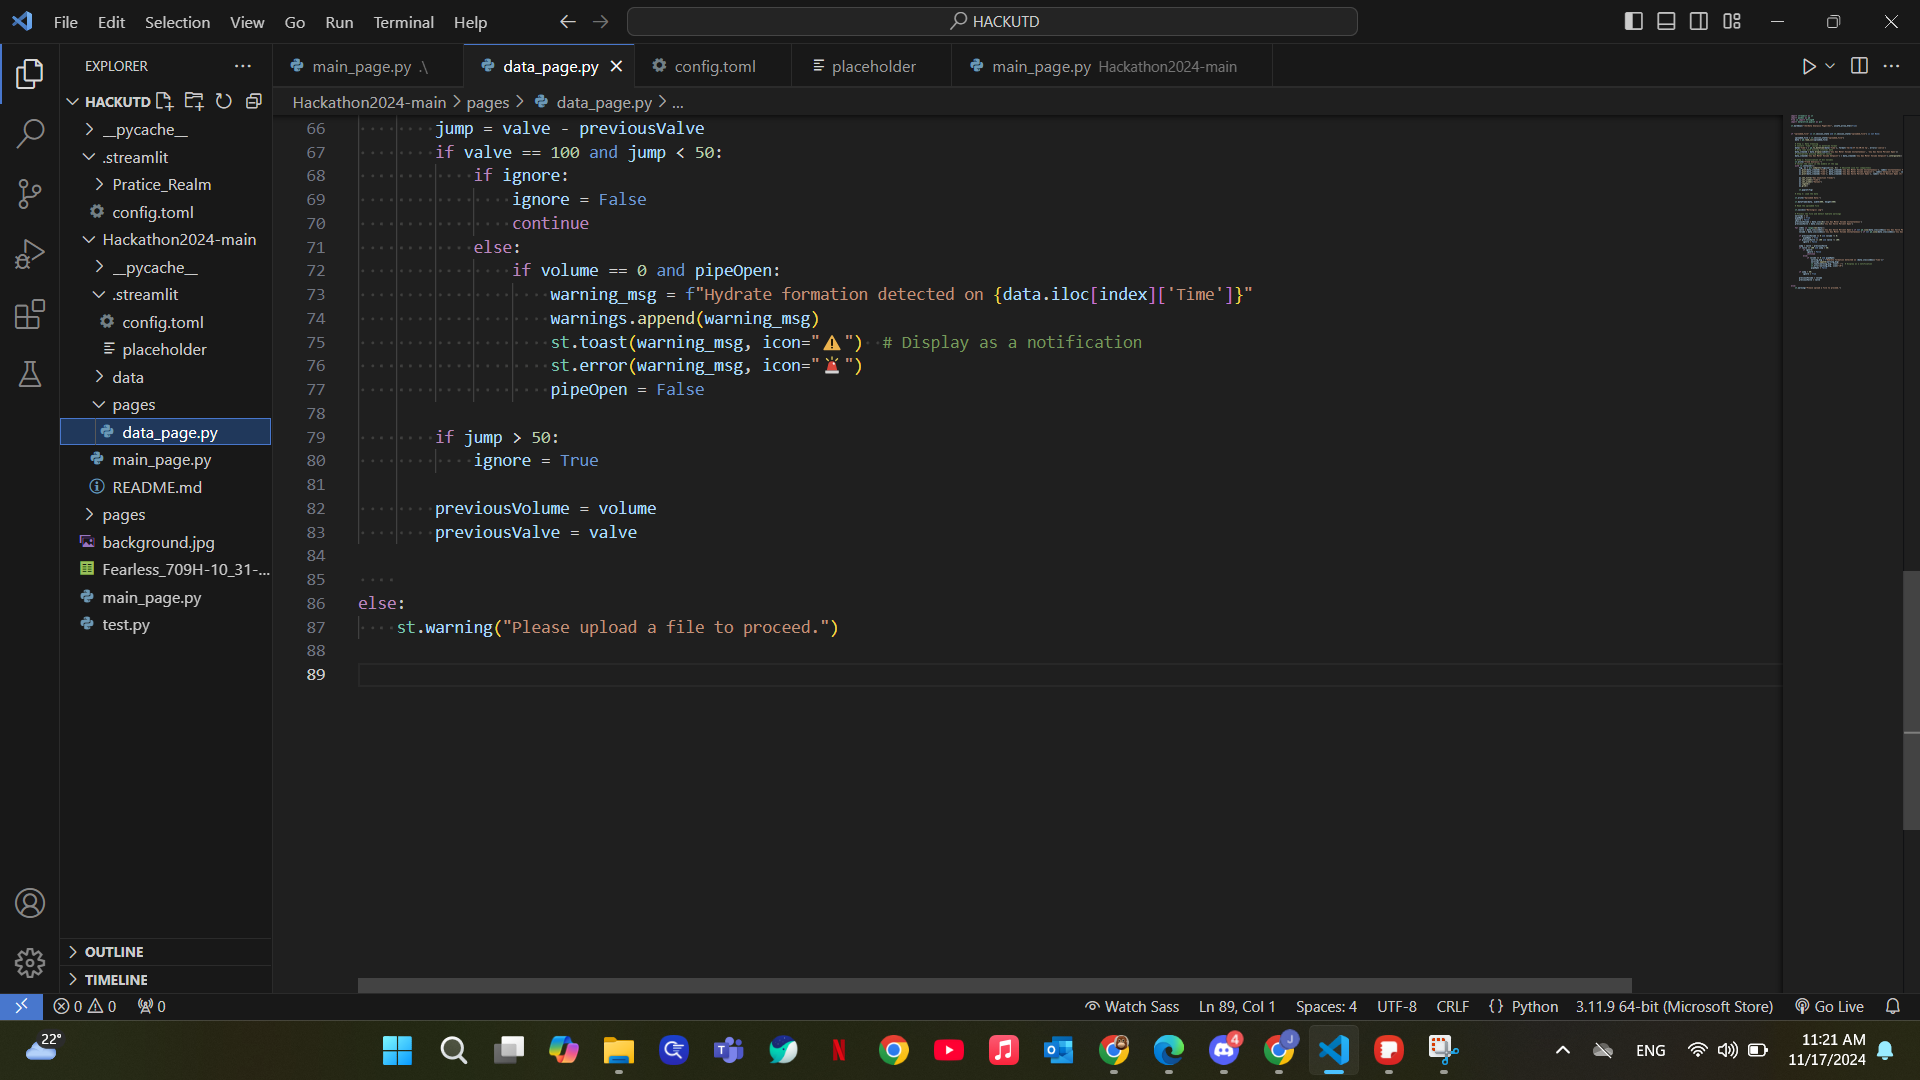Open the Terminal menu

click(403, 22)
